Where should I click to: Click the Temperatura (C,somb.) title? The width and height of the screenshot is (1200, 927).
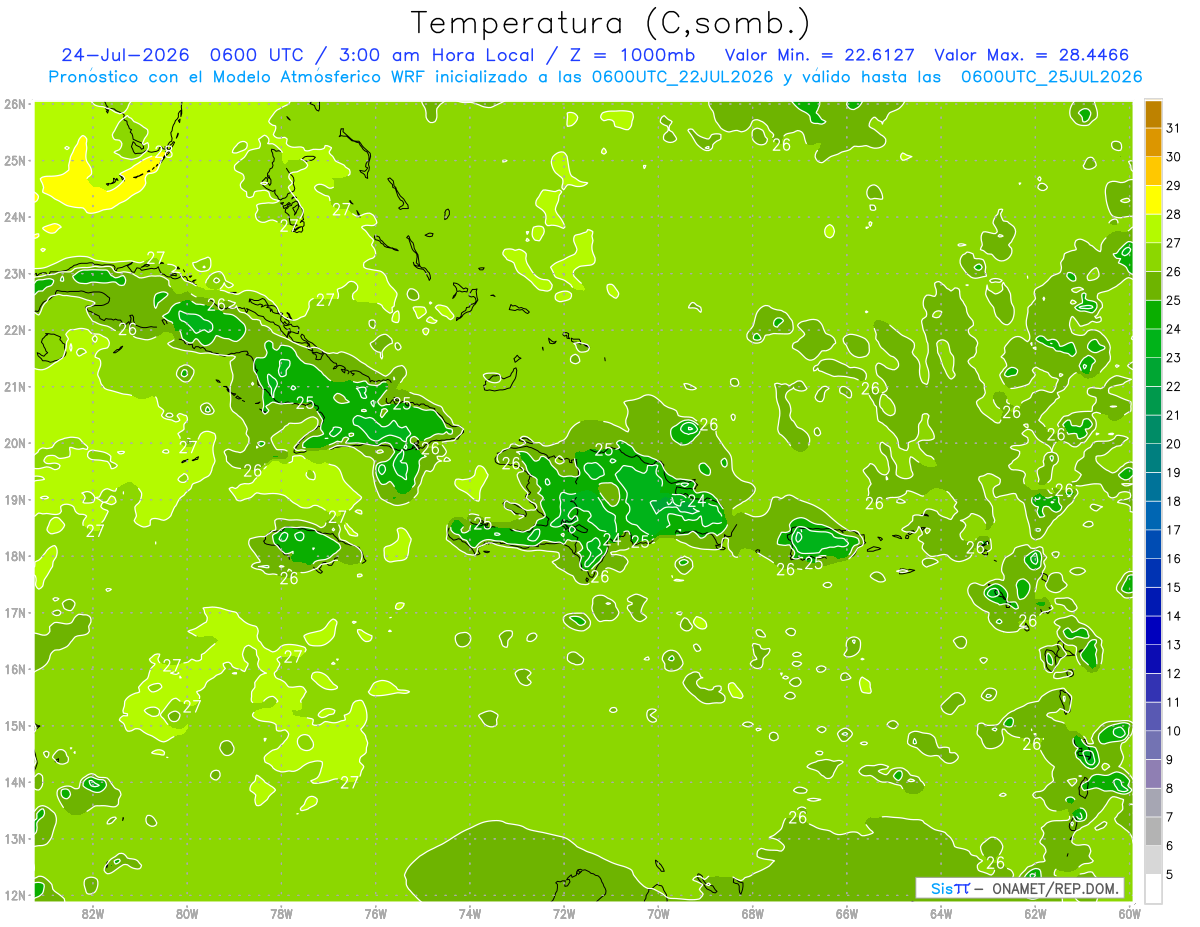[610, 23]
